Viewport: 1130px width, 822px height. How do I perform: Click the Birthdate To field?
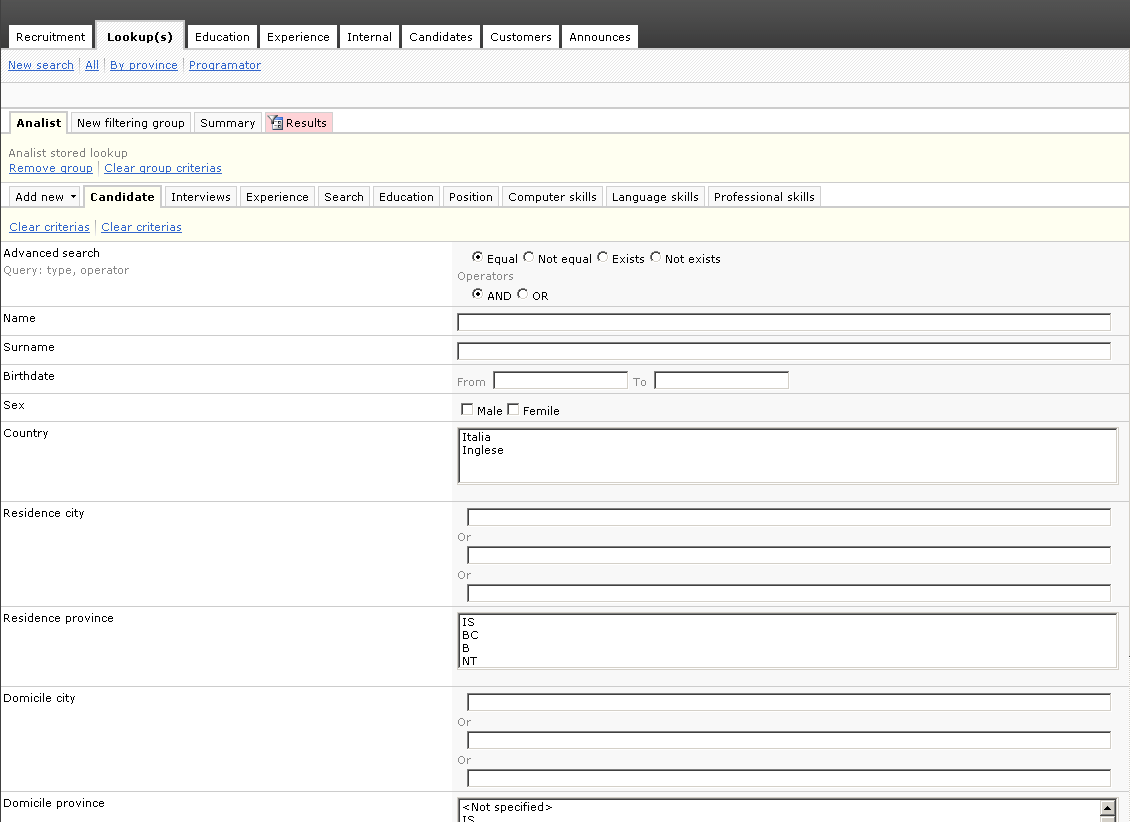click(x=721, y=380)
